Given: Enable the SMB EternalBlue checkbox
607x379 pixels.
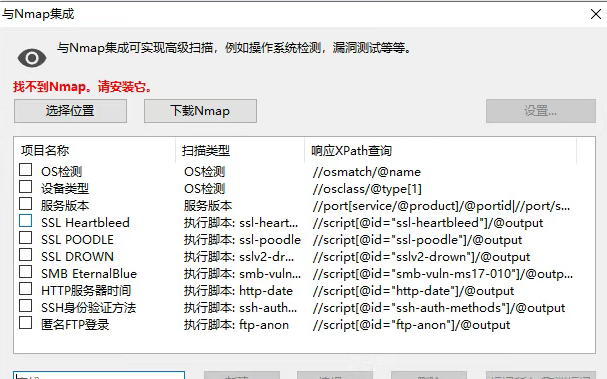Looking at the screenshot, I should tap(26, 272).
